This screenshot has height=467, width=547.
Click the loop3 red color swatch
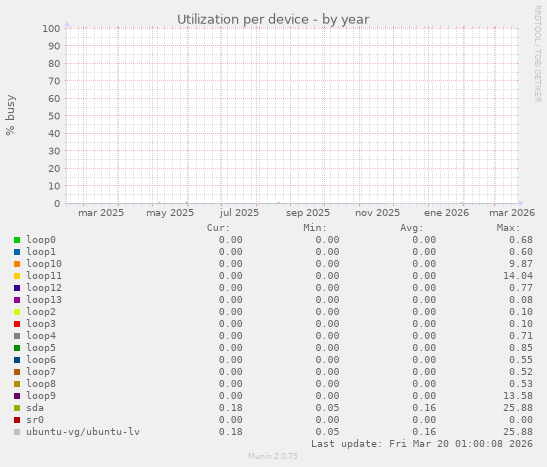17,324
